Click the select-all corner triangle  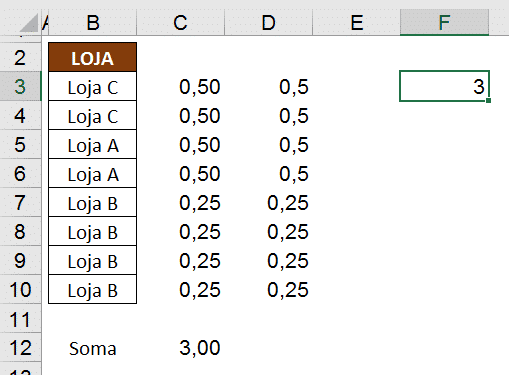29,23
